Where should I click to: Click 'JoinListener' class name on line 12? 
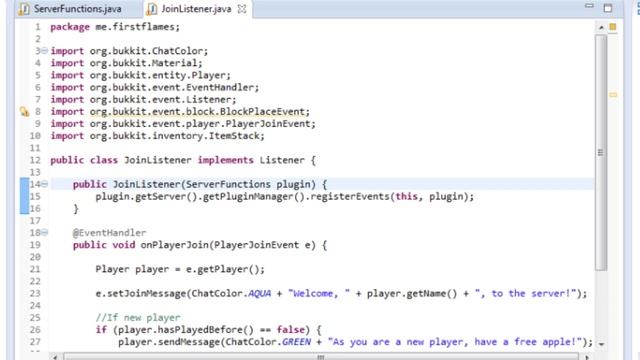(158, 160)
